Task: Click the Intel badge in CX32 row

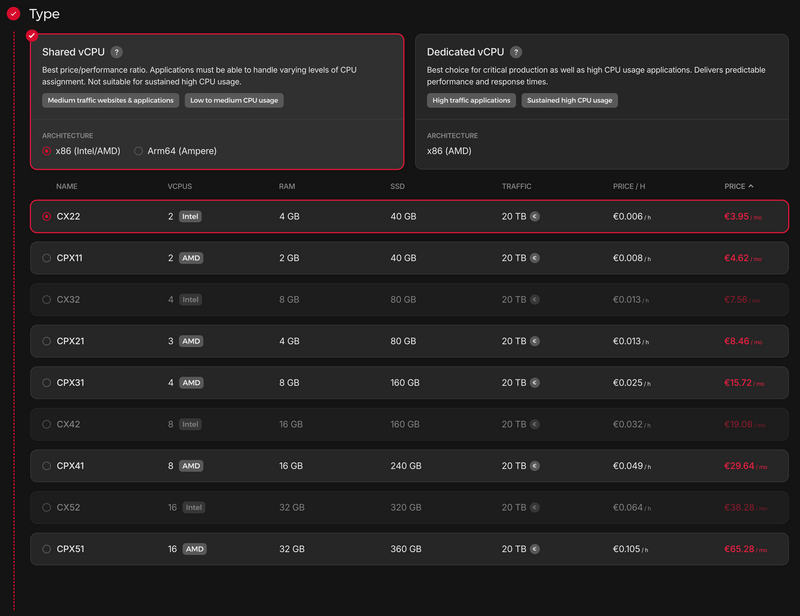Action: [x=190, y=300]
